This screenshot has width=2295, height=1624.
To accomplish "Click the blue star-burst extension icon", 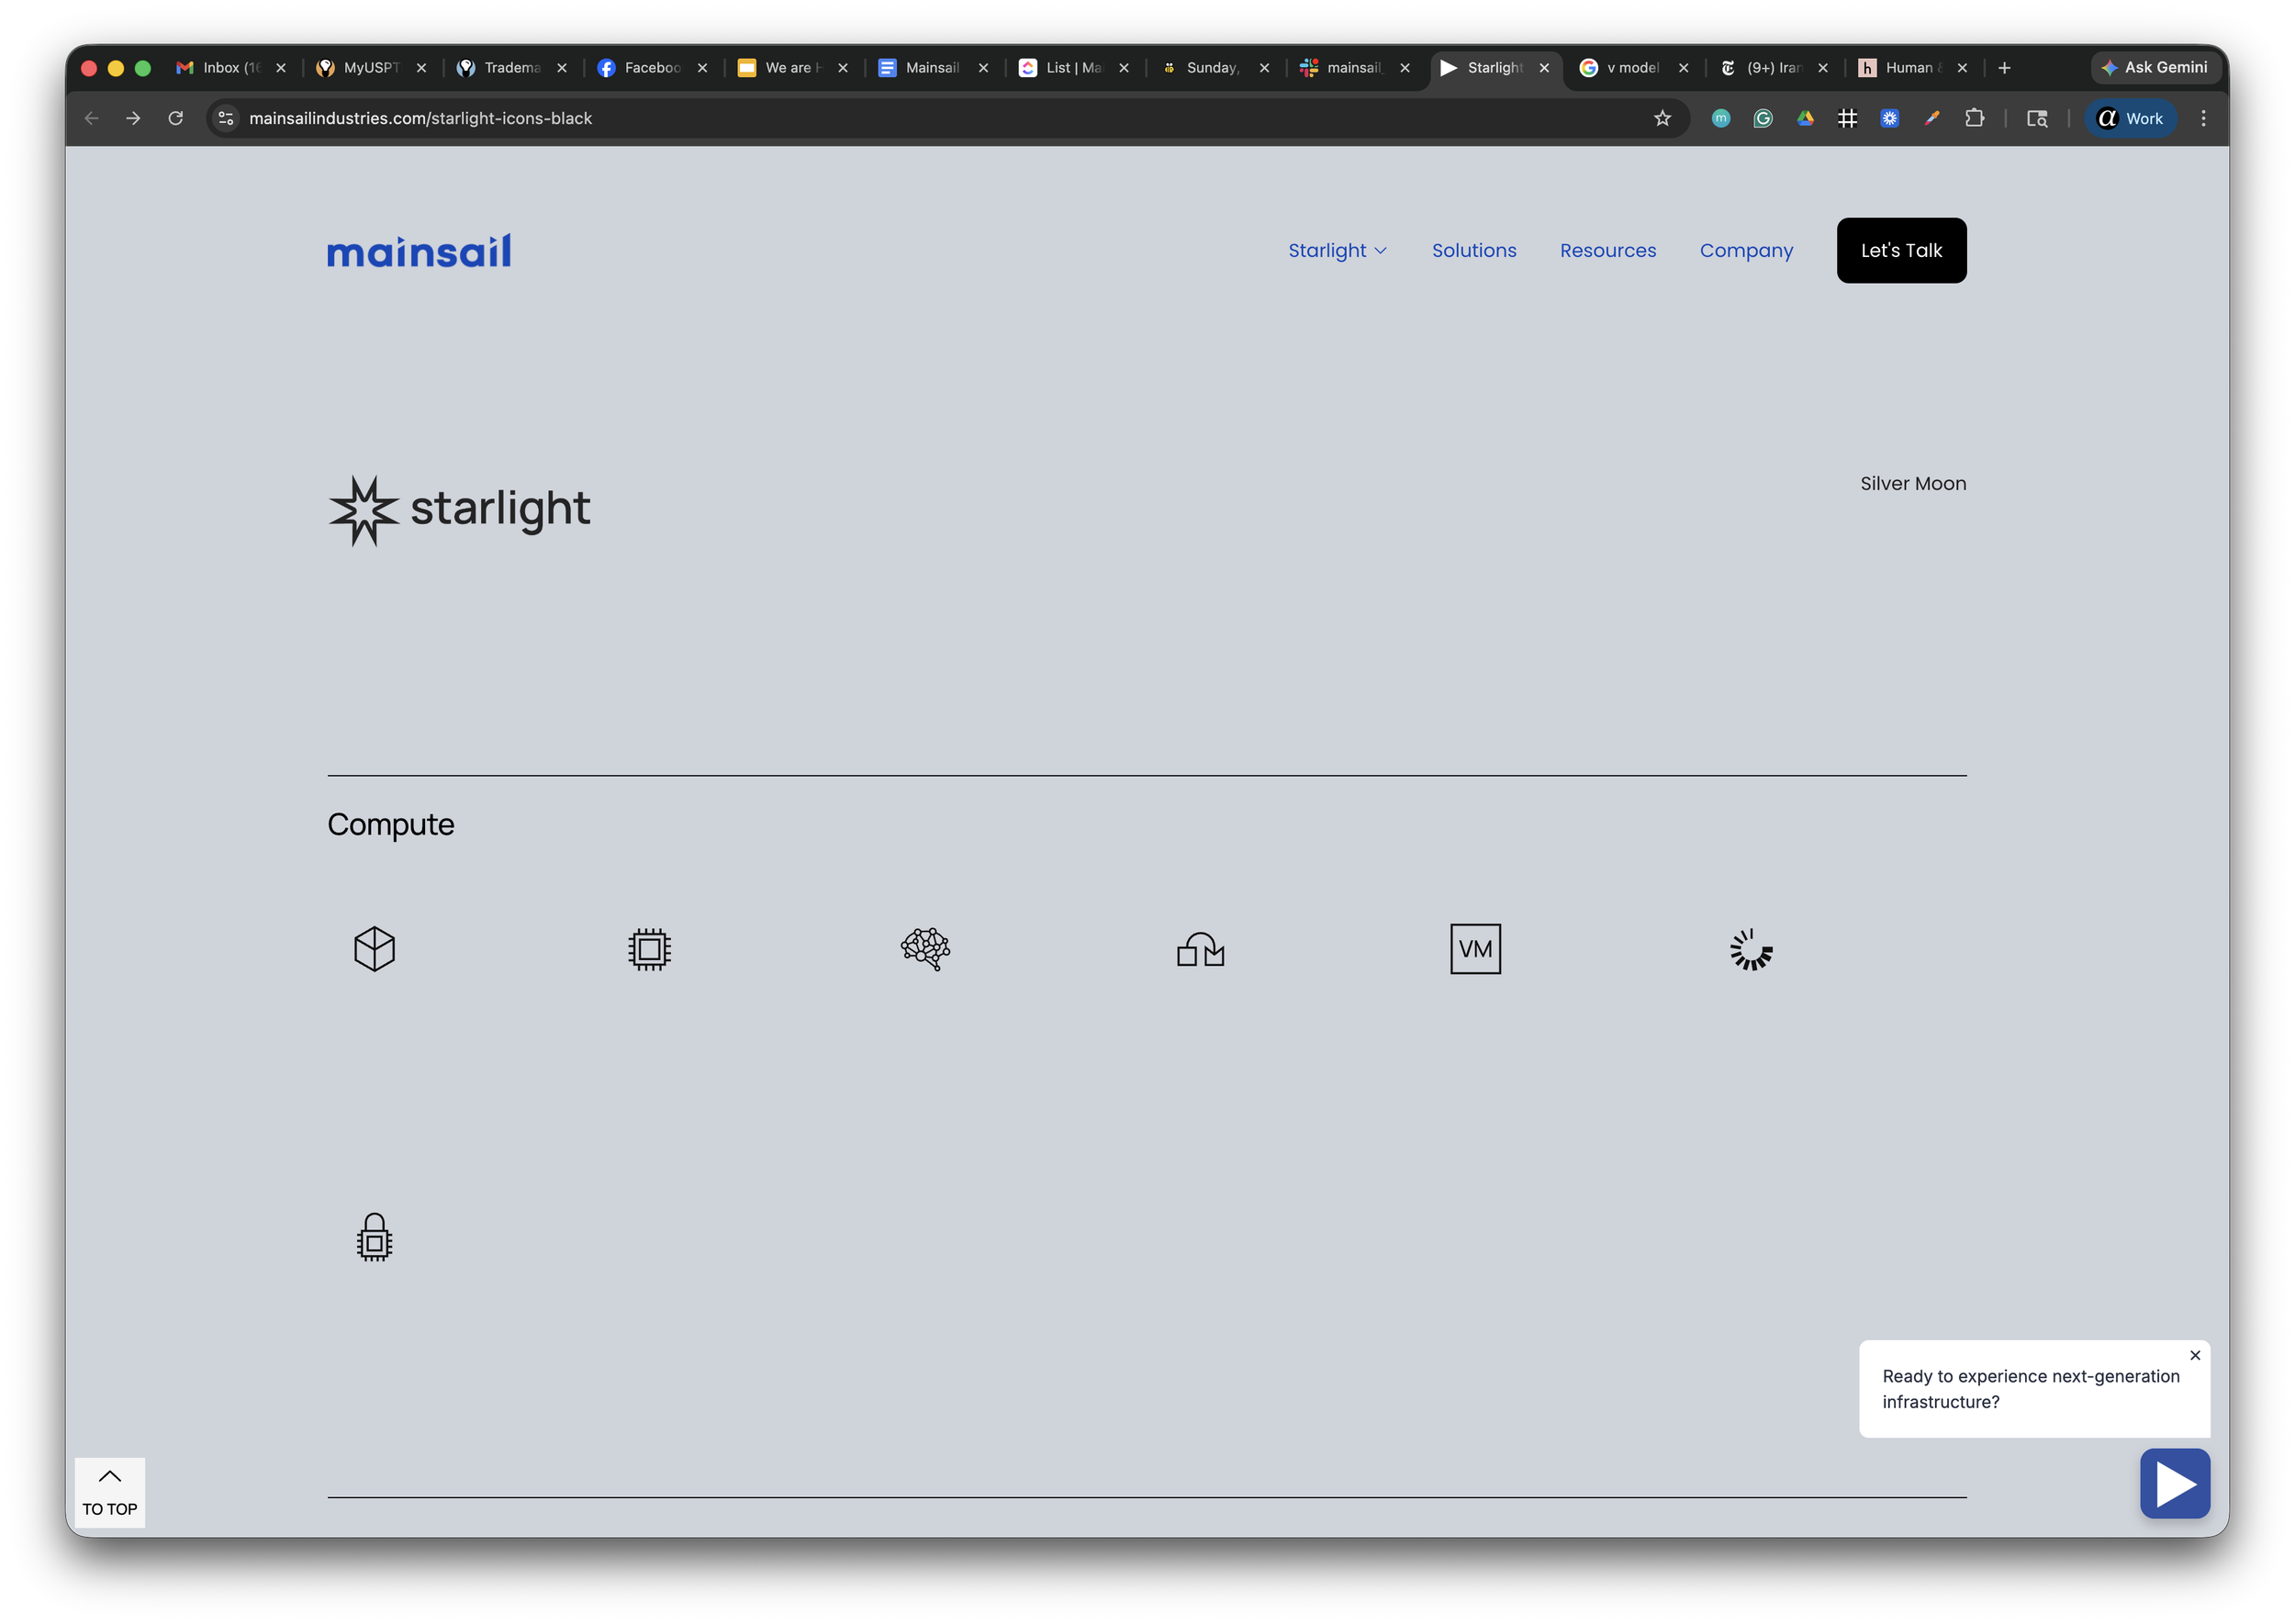I will pos(1889,118).
